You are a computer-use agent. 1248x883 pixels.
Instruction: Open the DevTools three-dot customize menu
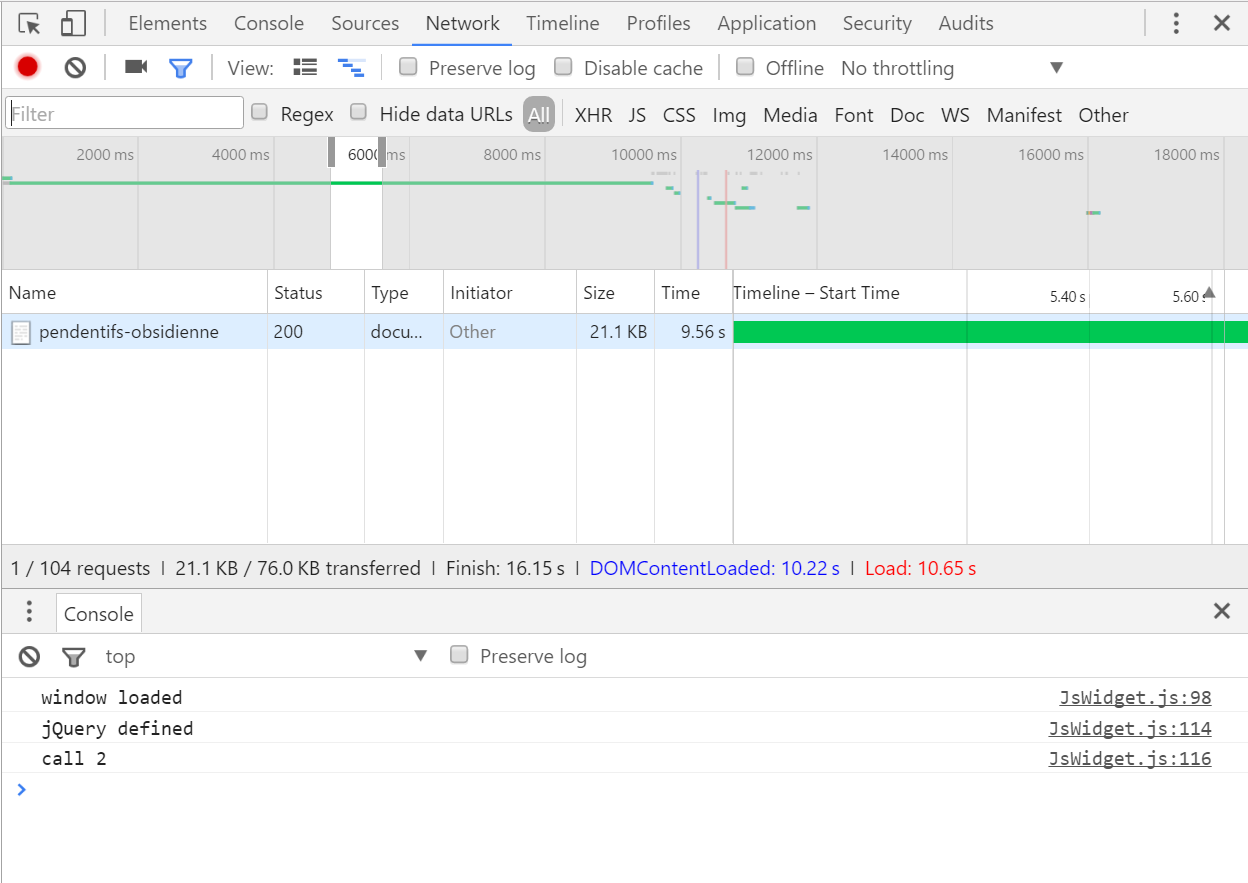coord(1176,23)
